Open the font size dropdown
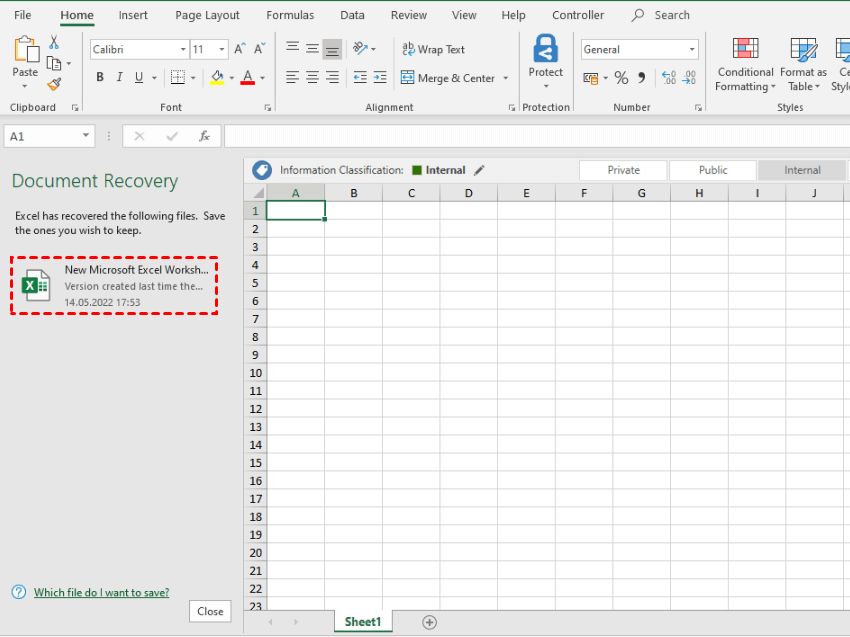The image size is (850, 637). coord(222,49)
